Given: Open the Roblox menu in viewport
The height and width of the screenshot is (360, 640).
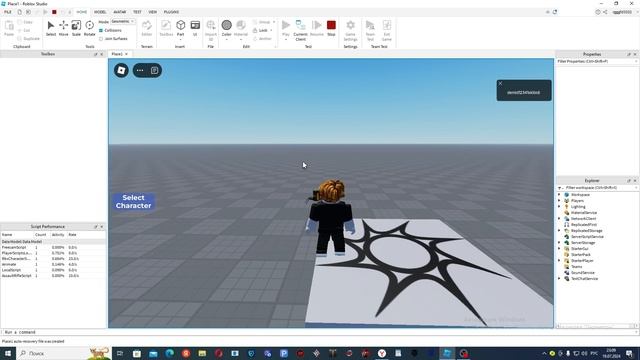Looking at the screenshot, I should 121,70.
